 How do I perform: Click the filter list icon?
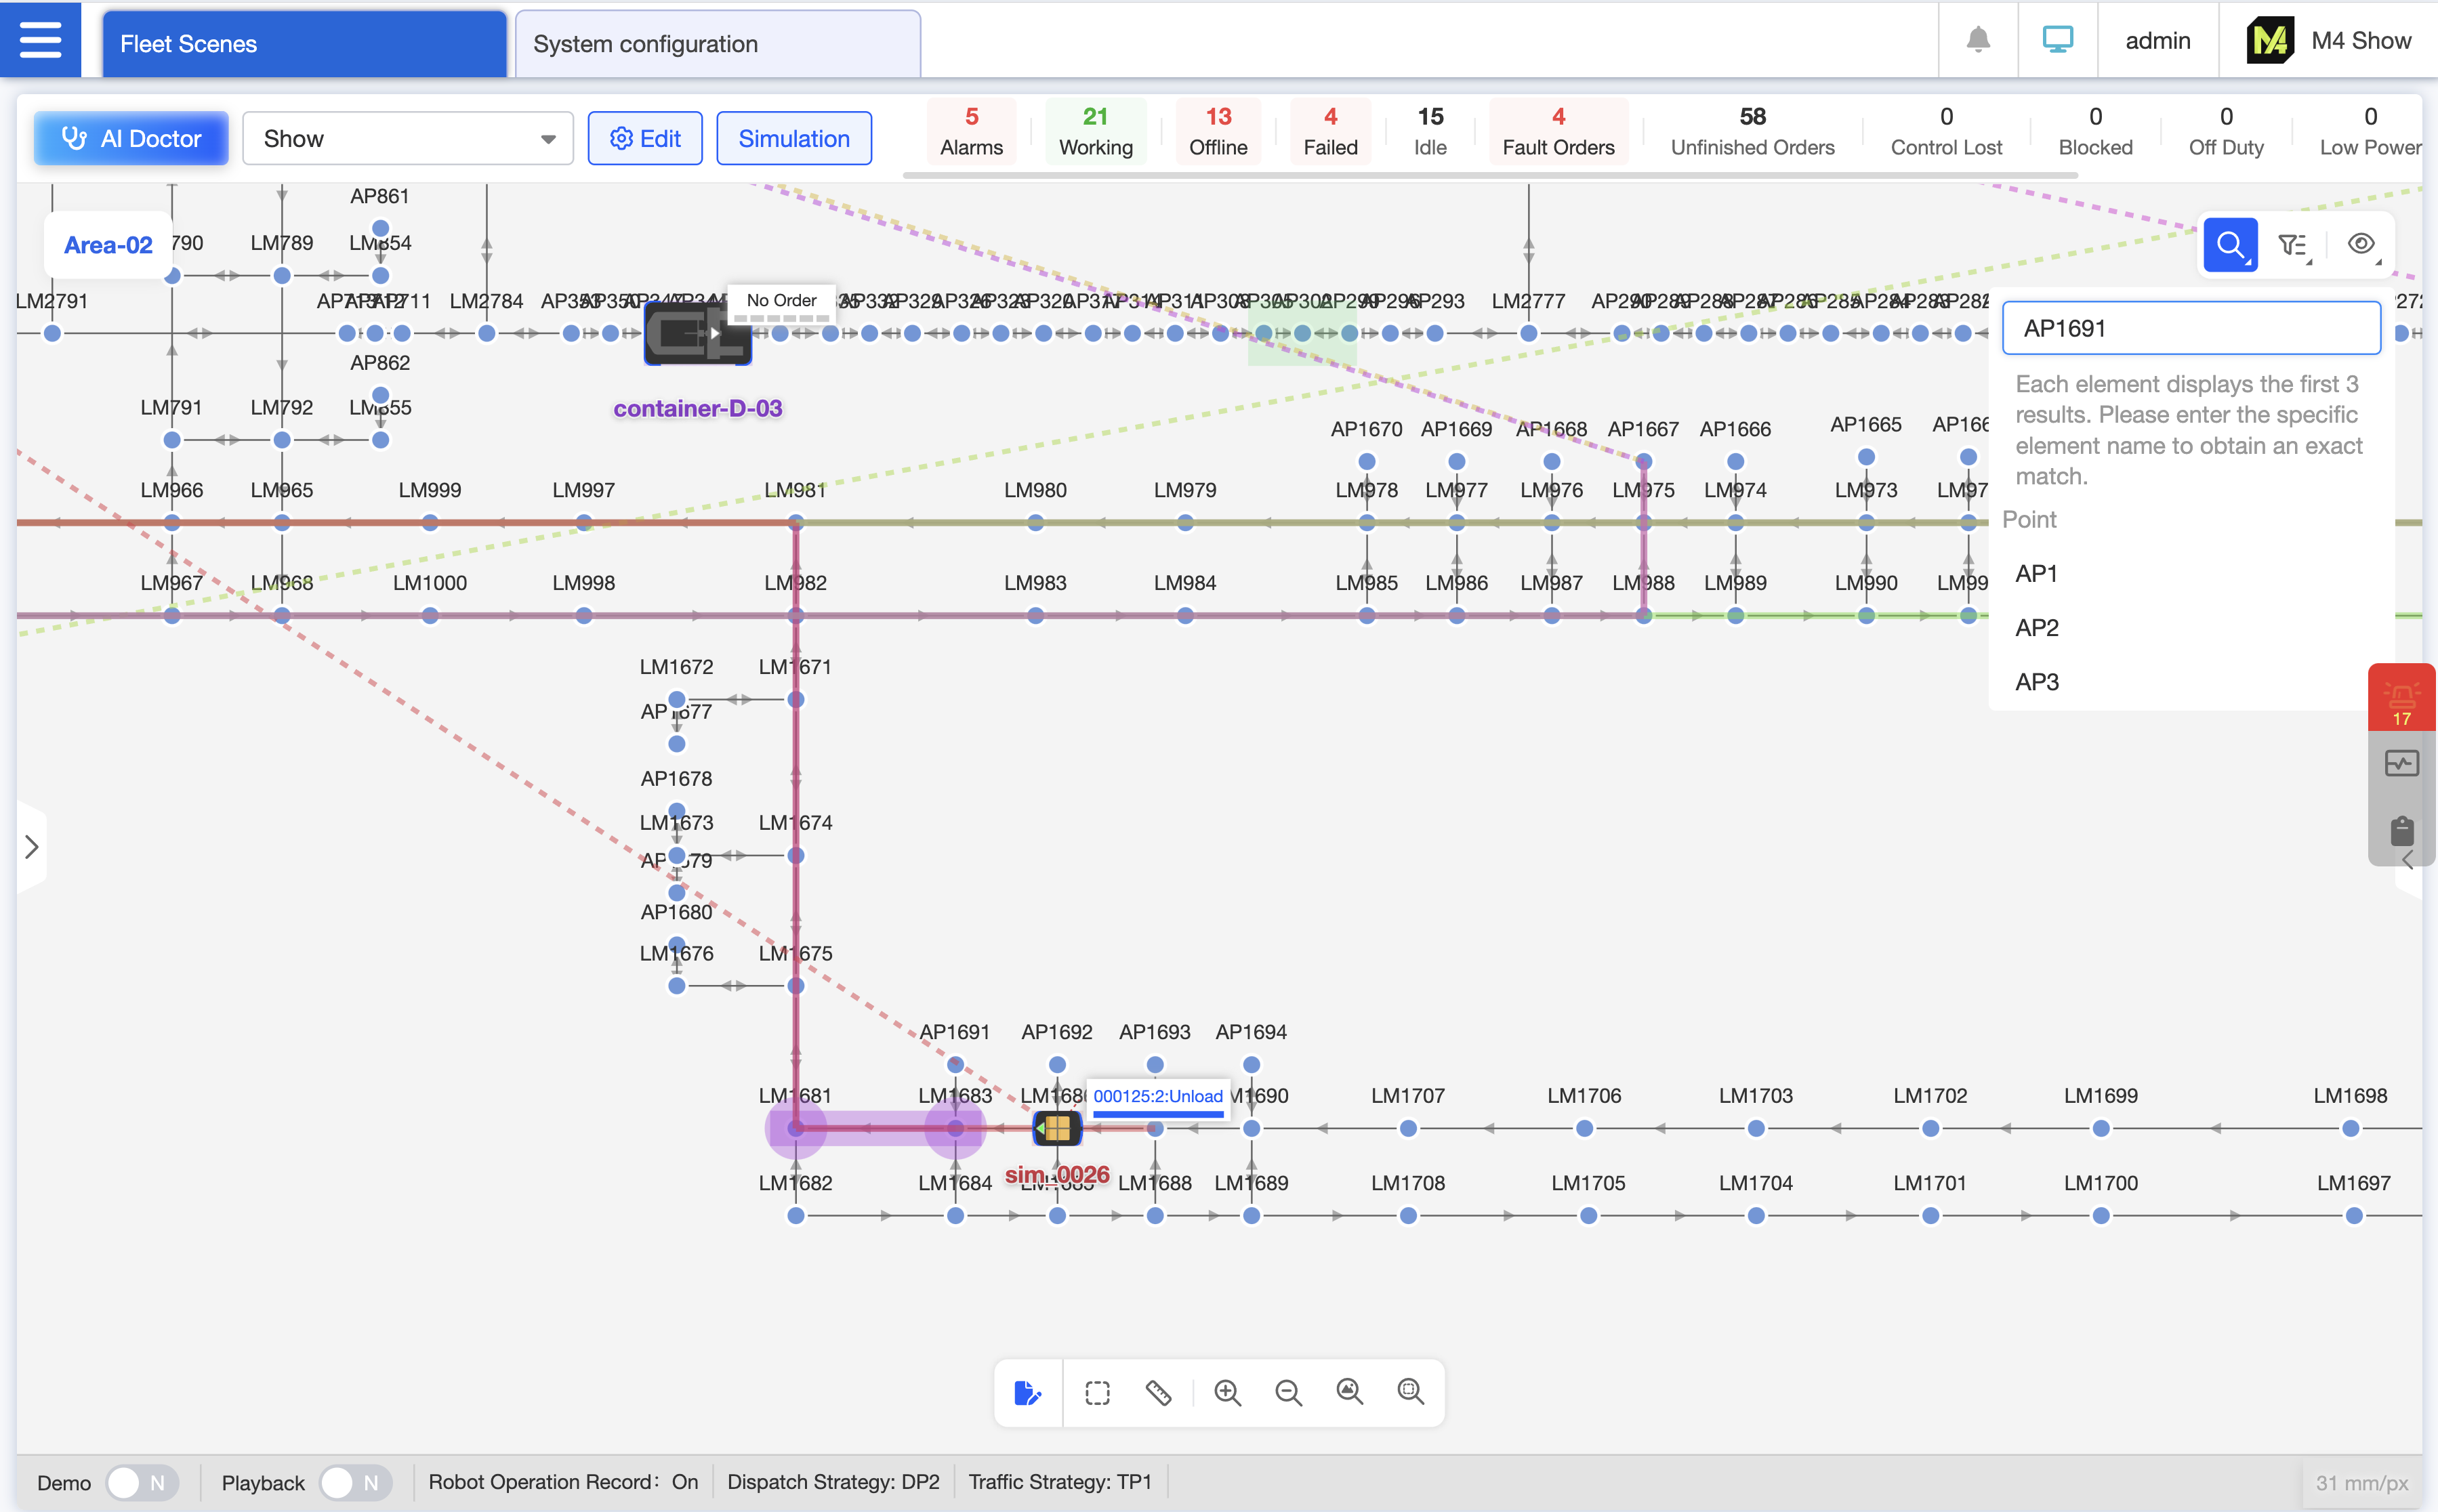pos(2292,245)
